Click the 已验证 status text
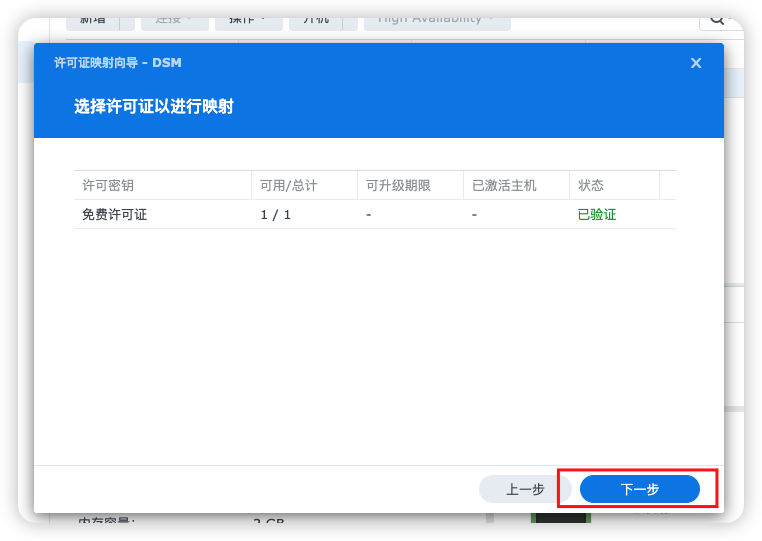 coord(597,214)
